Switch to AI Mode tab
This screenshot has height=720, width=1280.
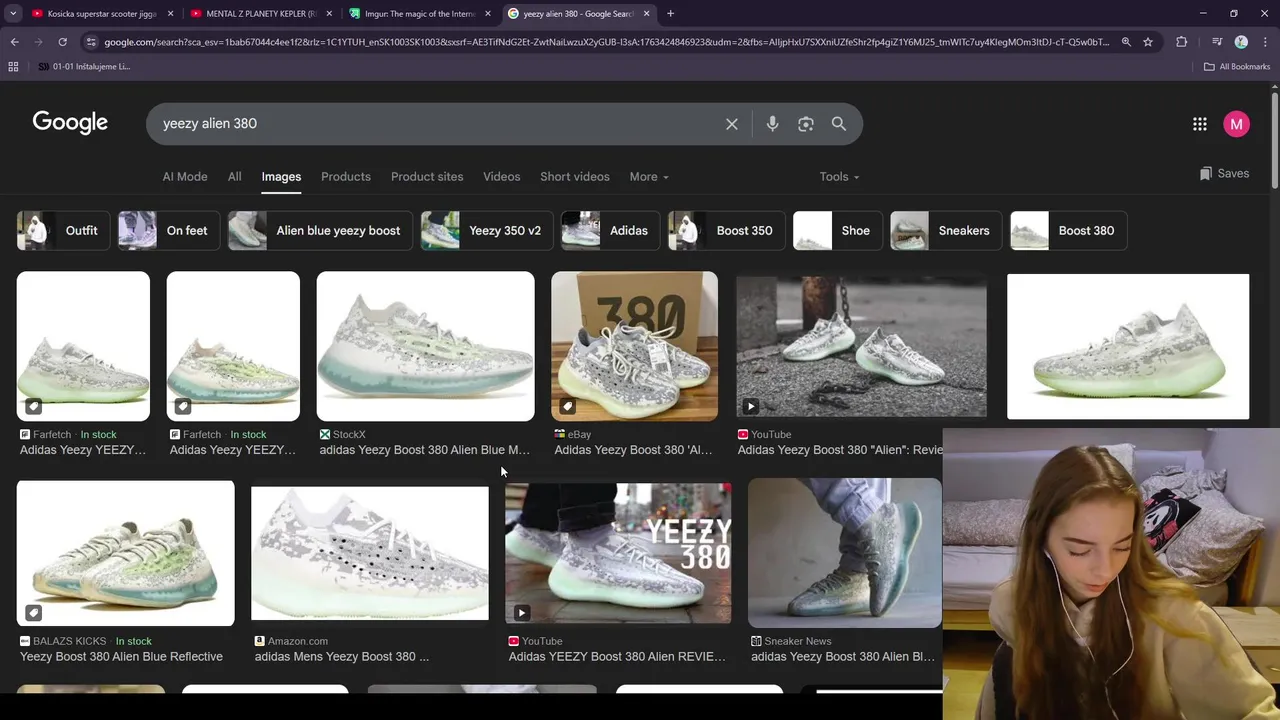pyautogui.click(x=185, y=176)
